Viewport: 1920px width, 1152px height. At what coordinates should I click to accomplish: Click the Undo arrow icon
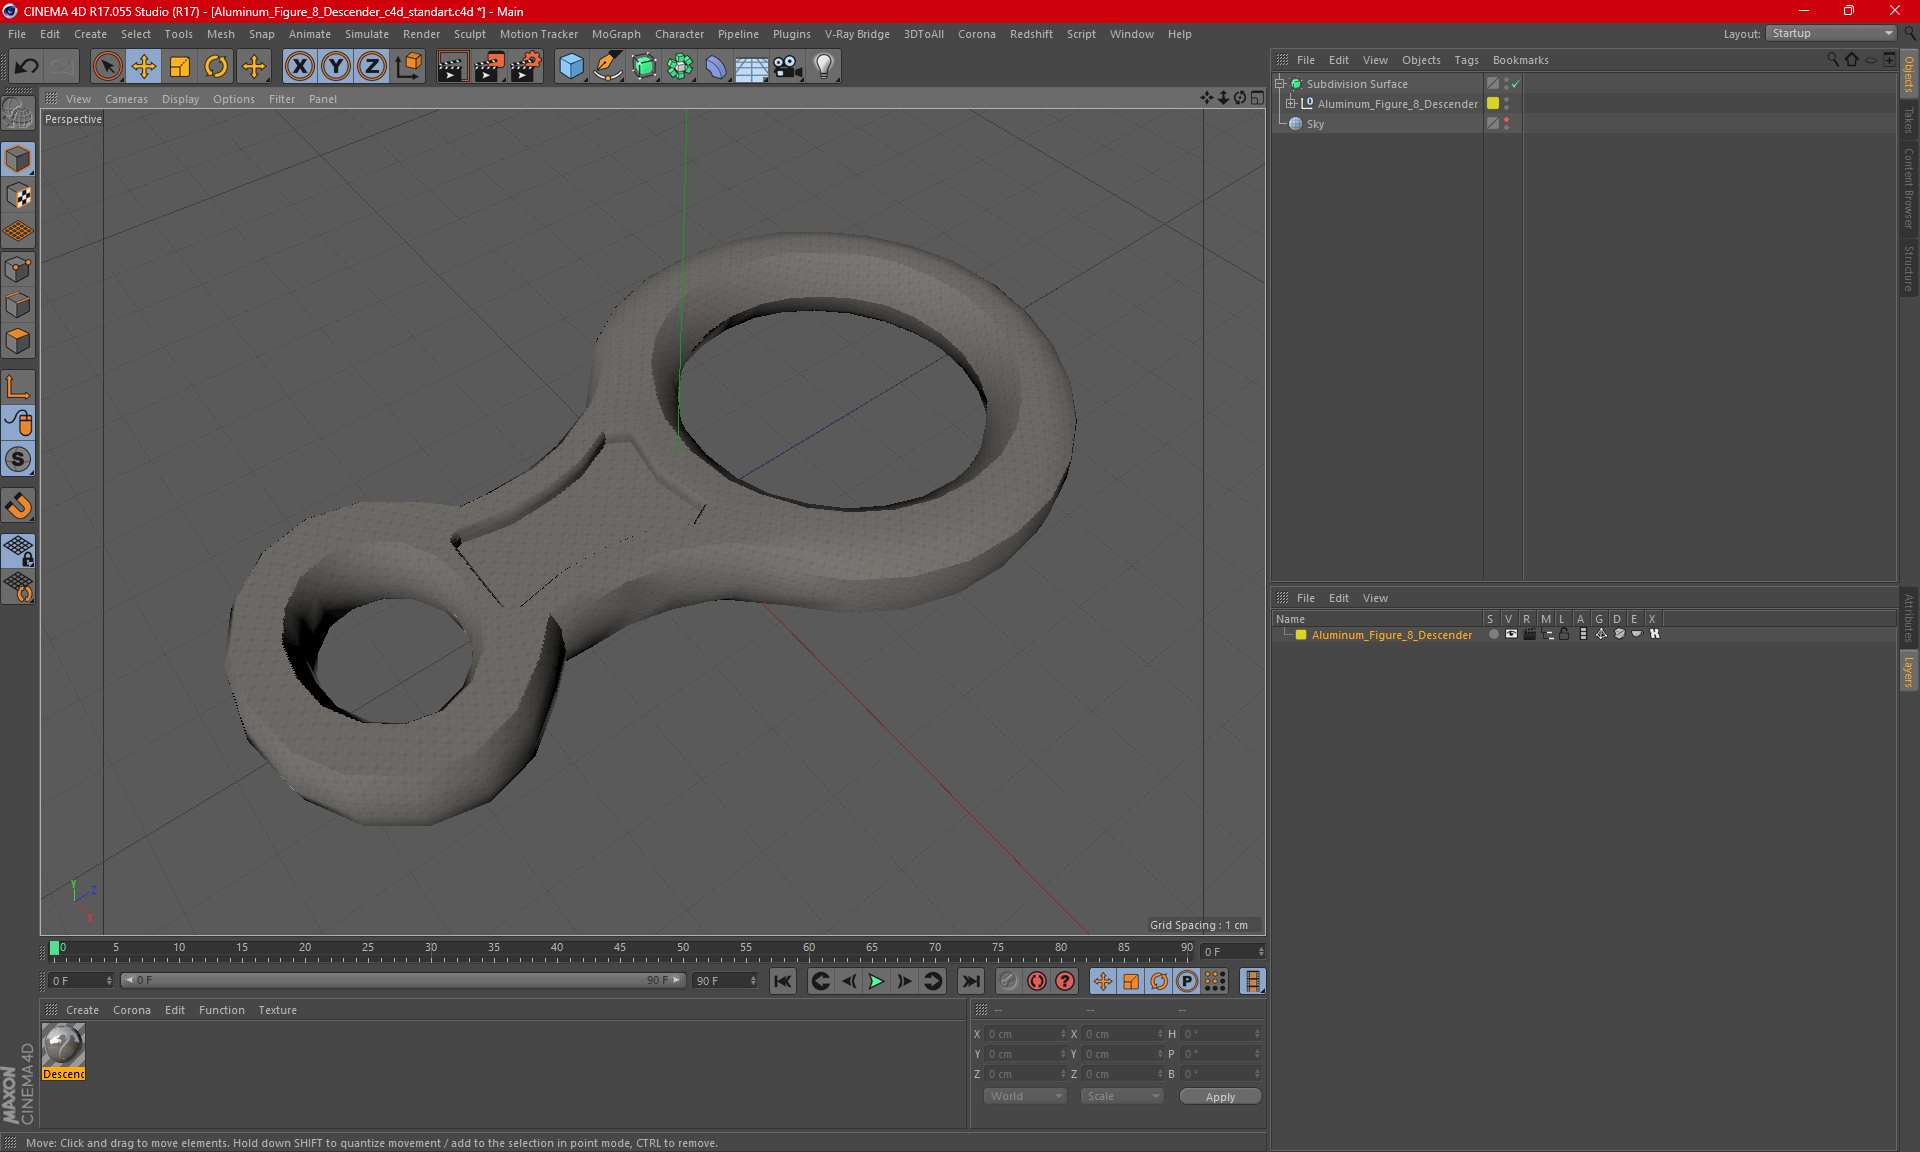click(x=27, y=67)
